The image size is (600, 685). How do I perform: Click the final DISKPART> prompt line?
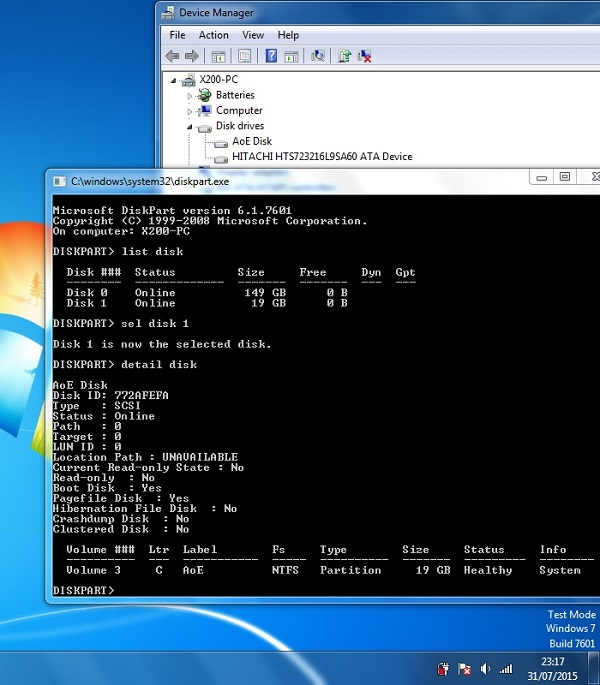(83, 591)
